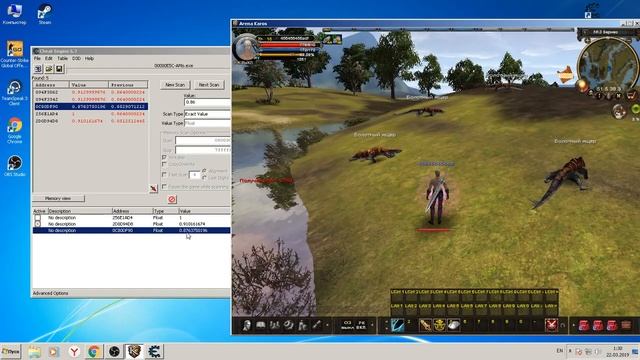Viewport: 640px width, 360px height.
Task: Open the Table menu in Cheat Engine
Action: tap(62, 58)
